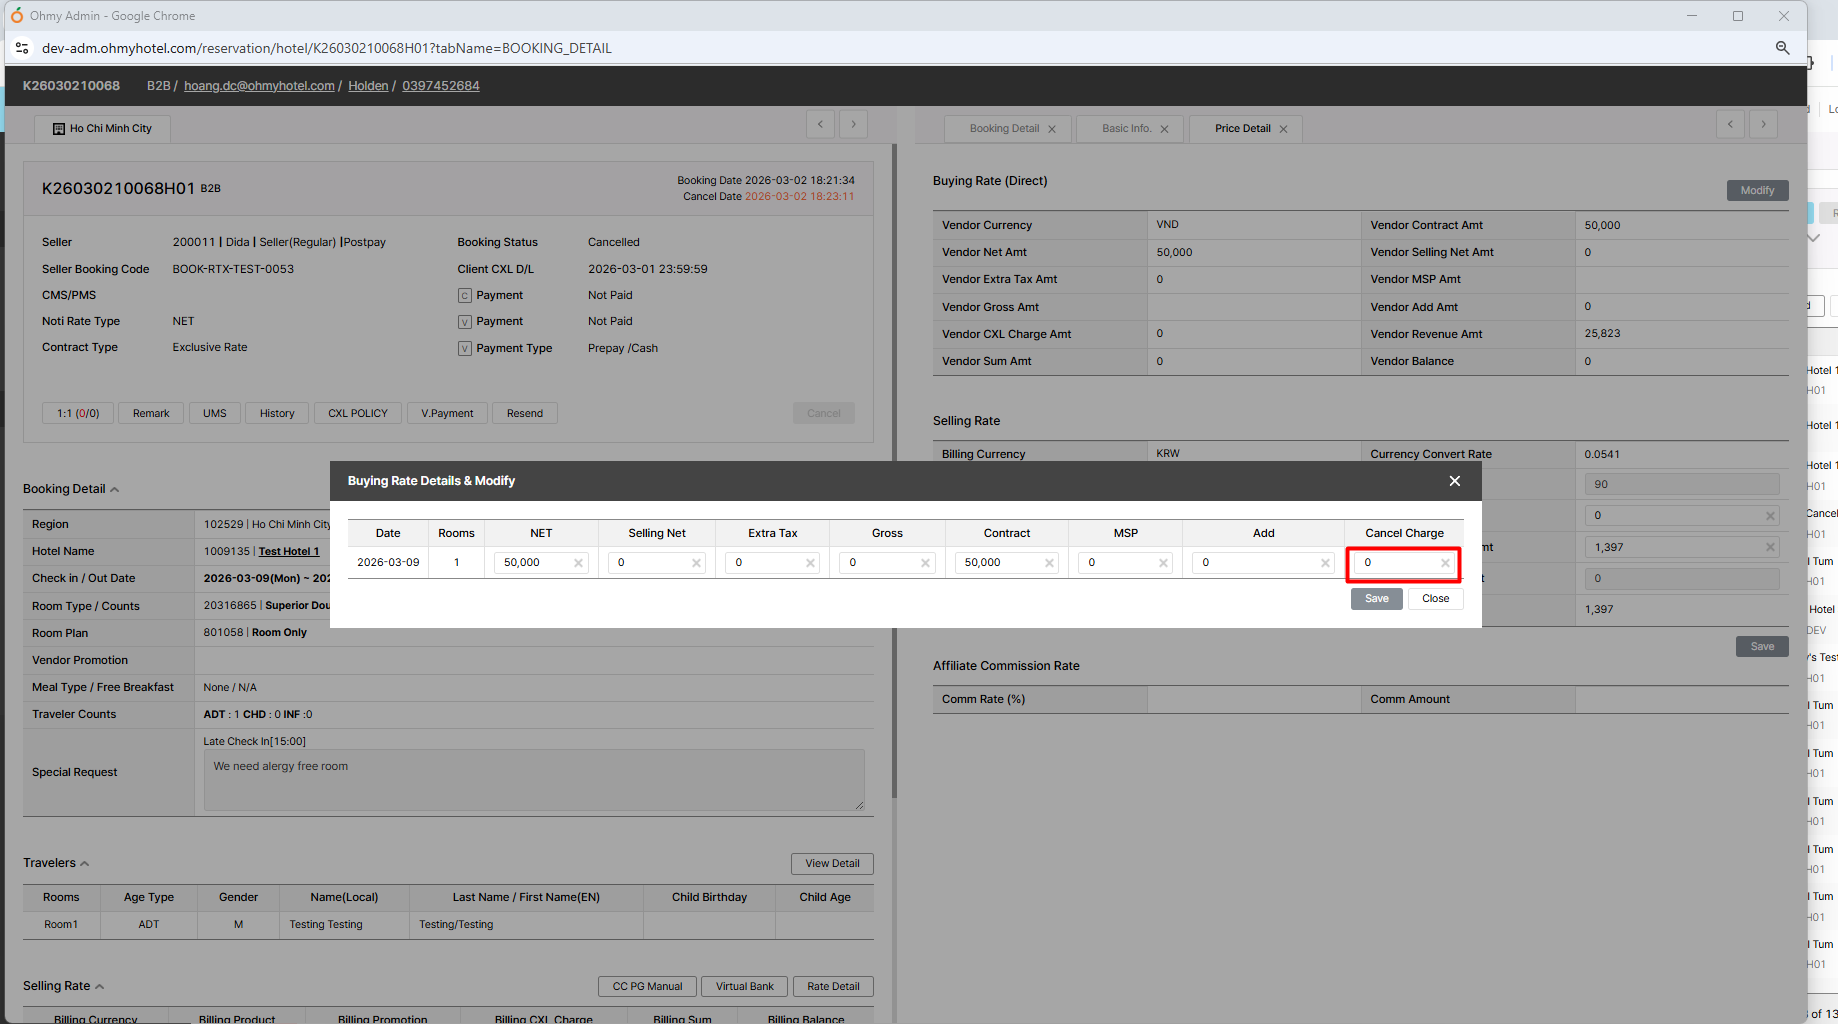Collapse the Selling Rate section
The image size is (1838, 1024).
pyautogui.click(x=99, y=986)
